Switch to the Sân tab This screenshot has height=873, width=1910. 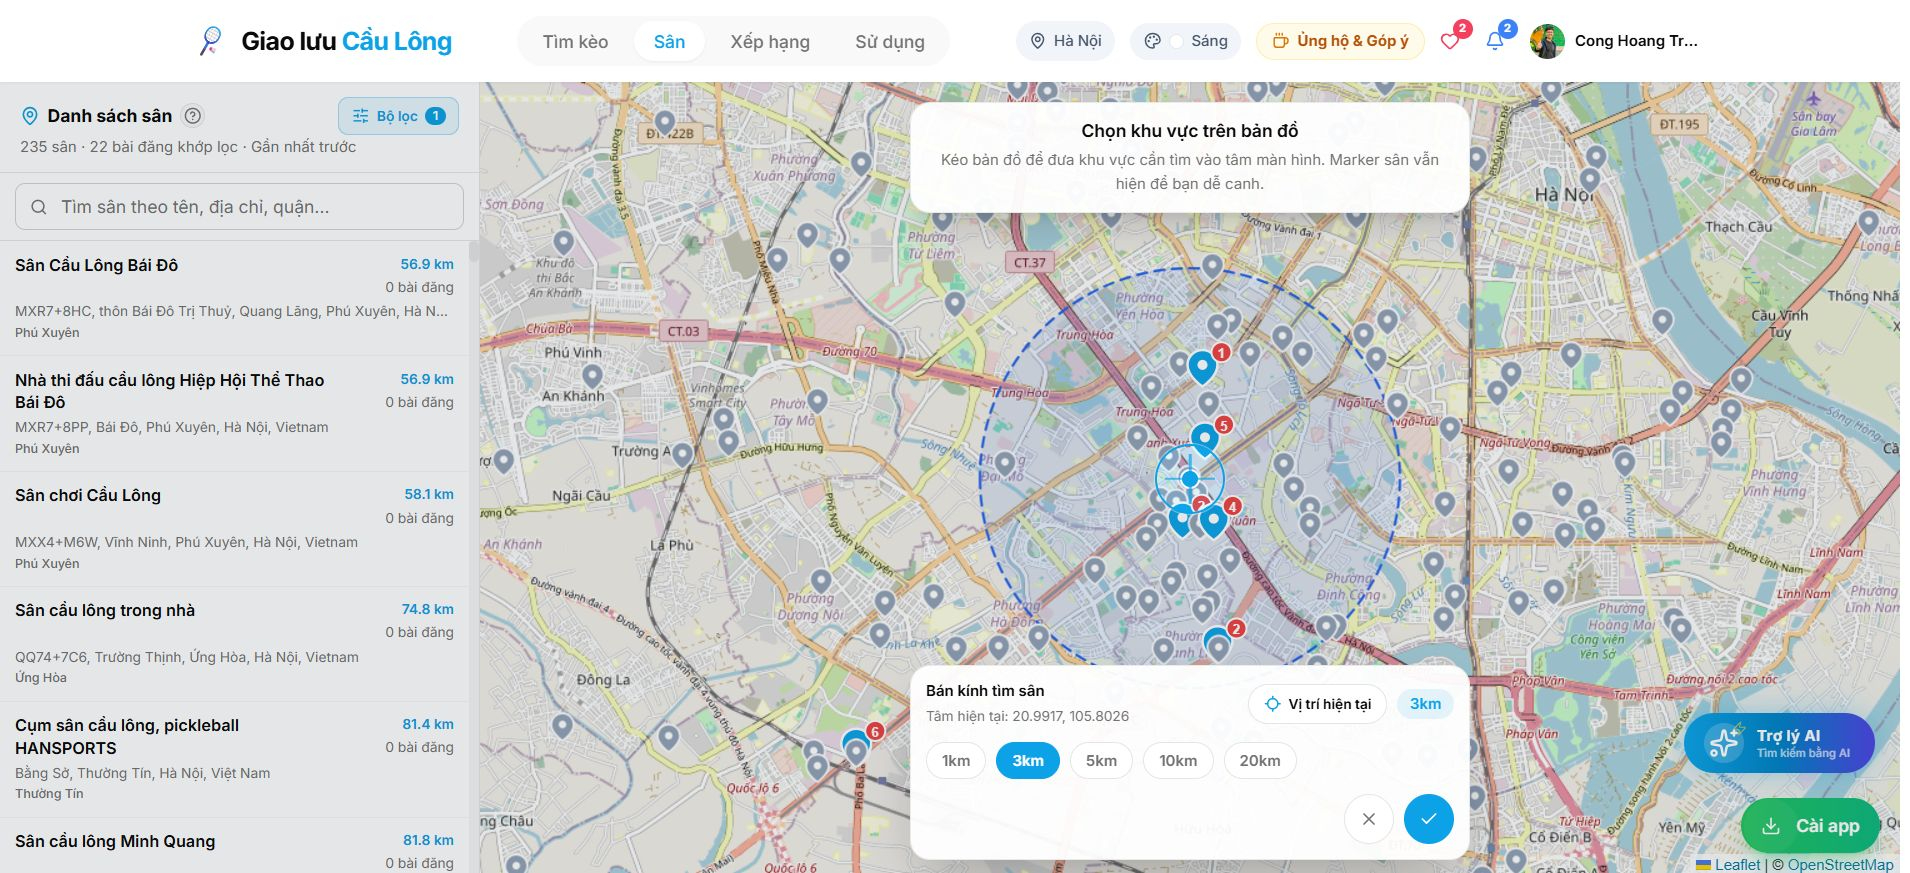[x=669, y=42]
